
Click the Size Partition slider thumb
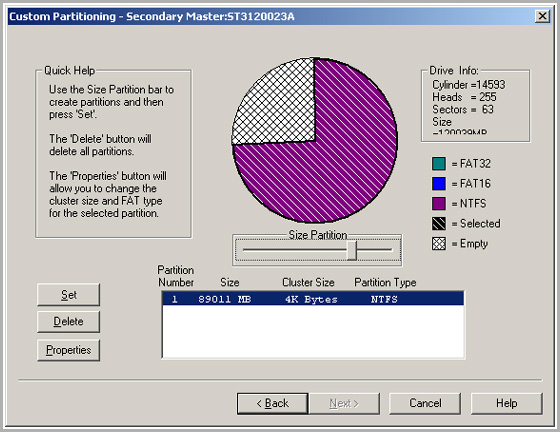[x=352, y=250]
